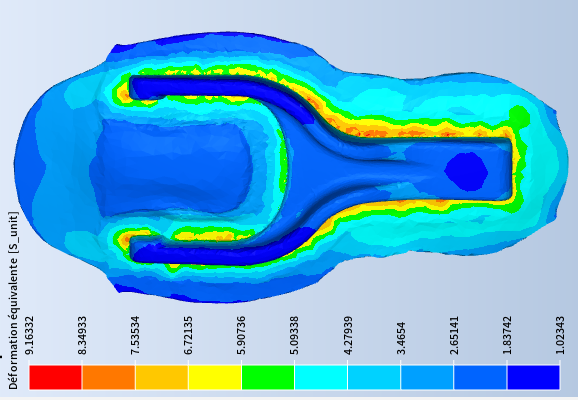Click the legend value 2.65141
This screenshot has height=400, width=578.
(454, 335)
